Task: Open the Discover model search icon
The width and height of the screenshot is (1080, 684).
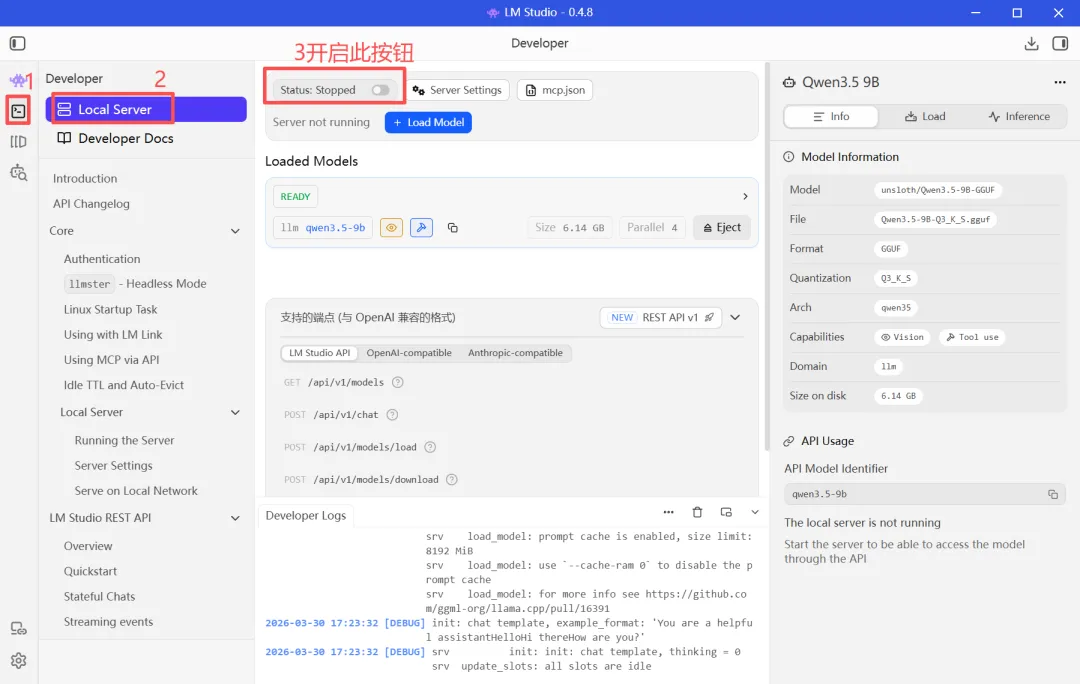Action: coord(19,173)
